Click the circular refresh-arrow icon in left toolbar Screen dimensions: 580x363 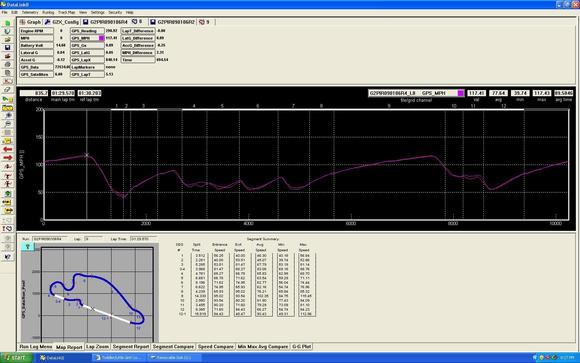click(7, 31)
